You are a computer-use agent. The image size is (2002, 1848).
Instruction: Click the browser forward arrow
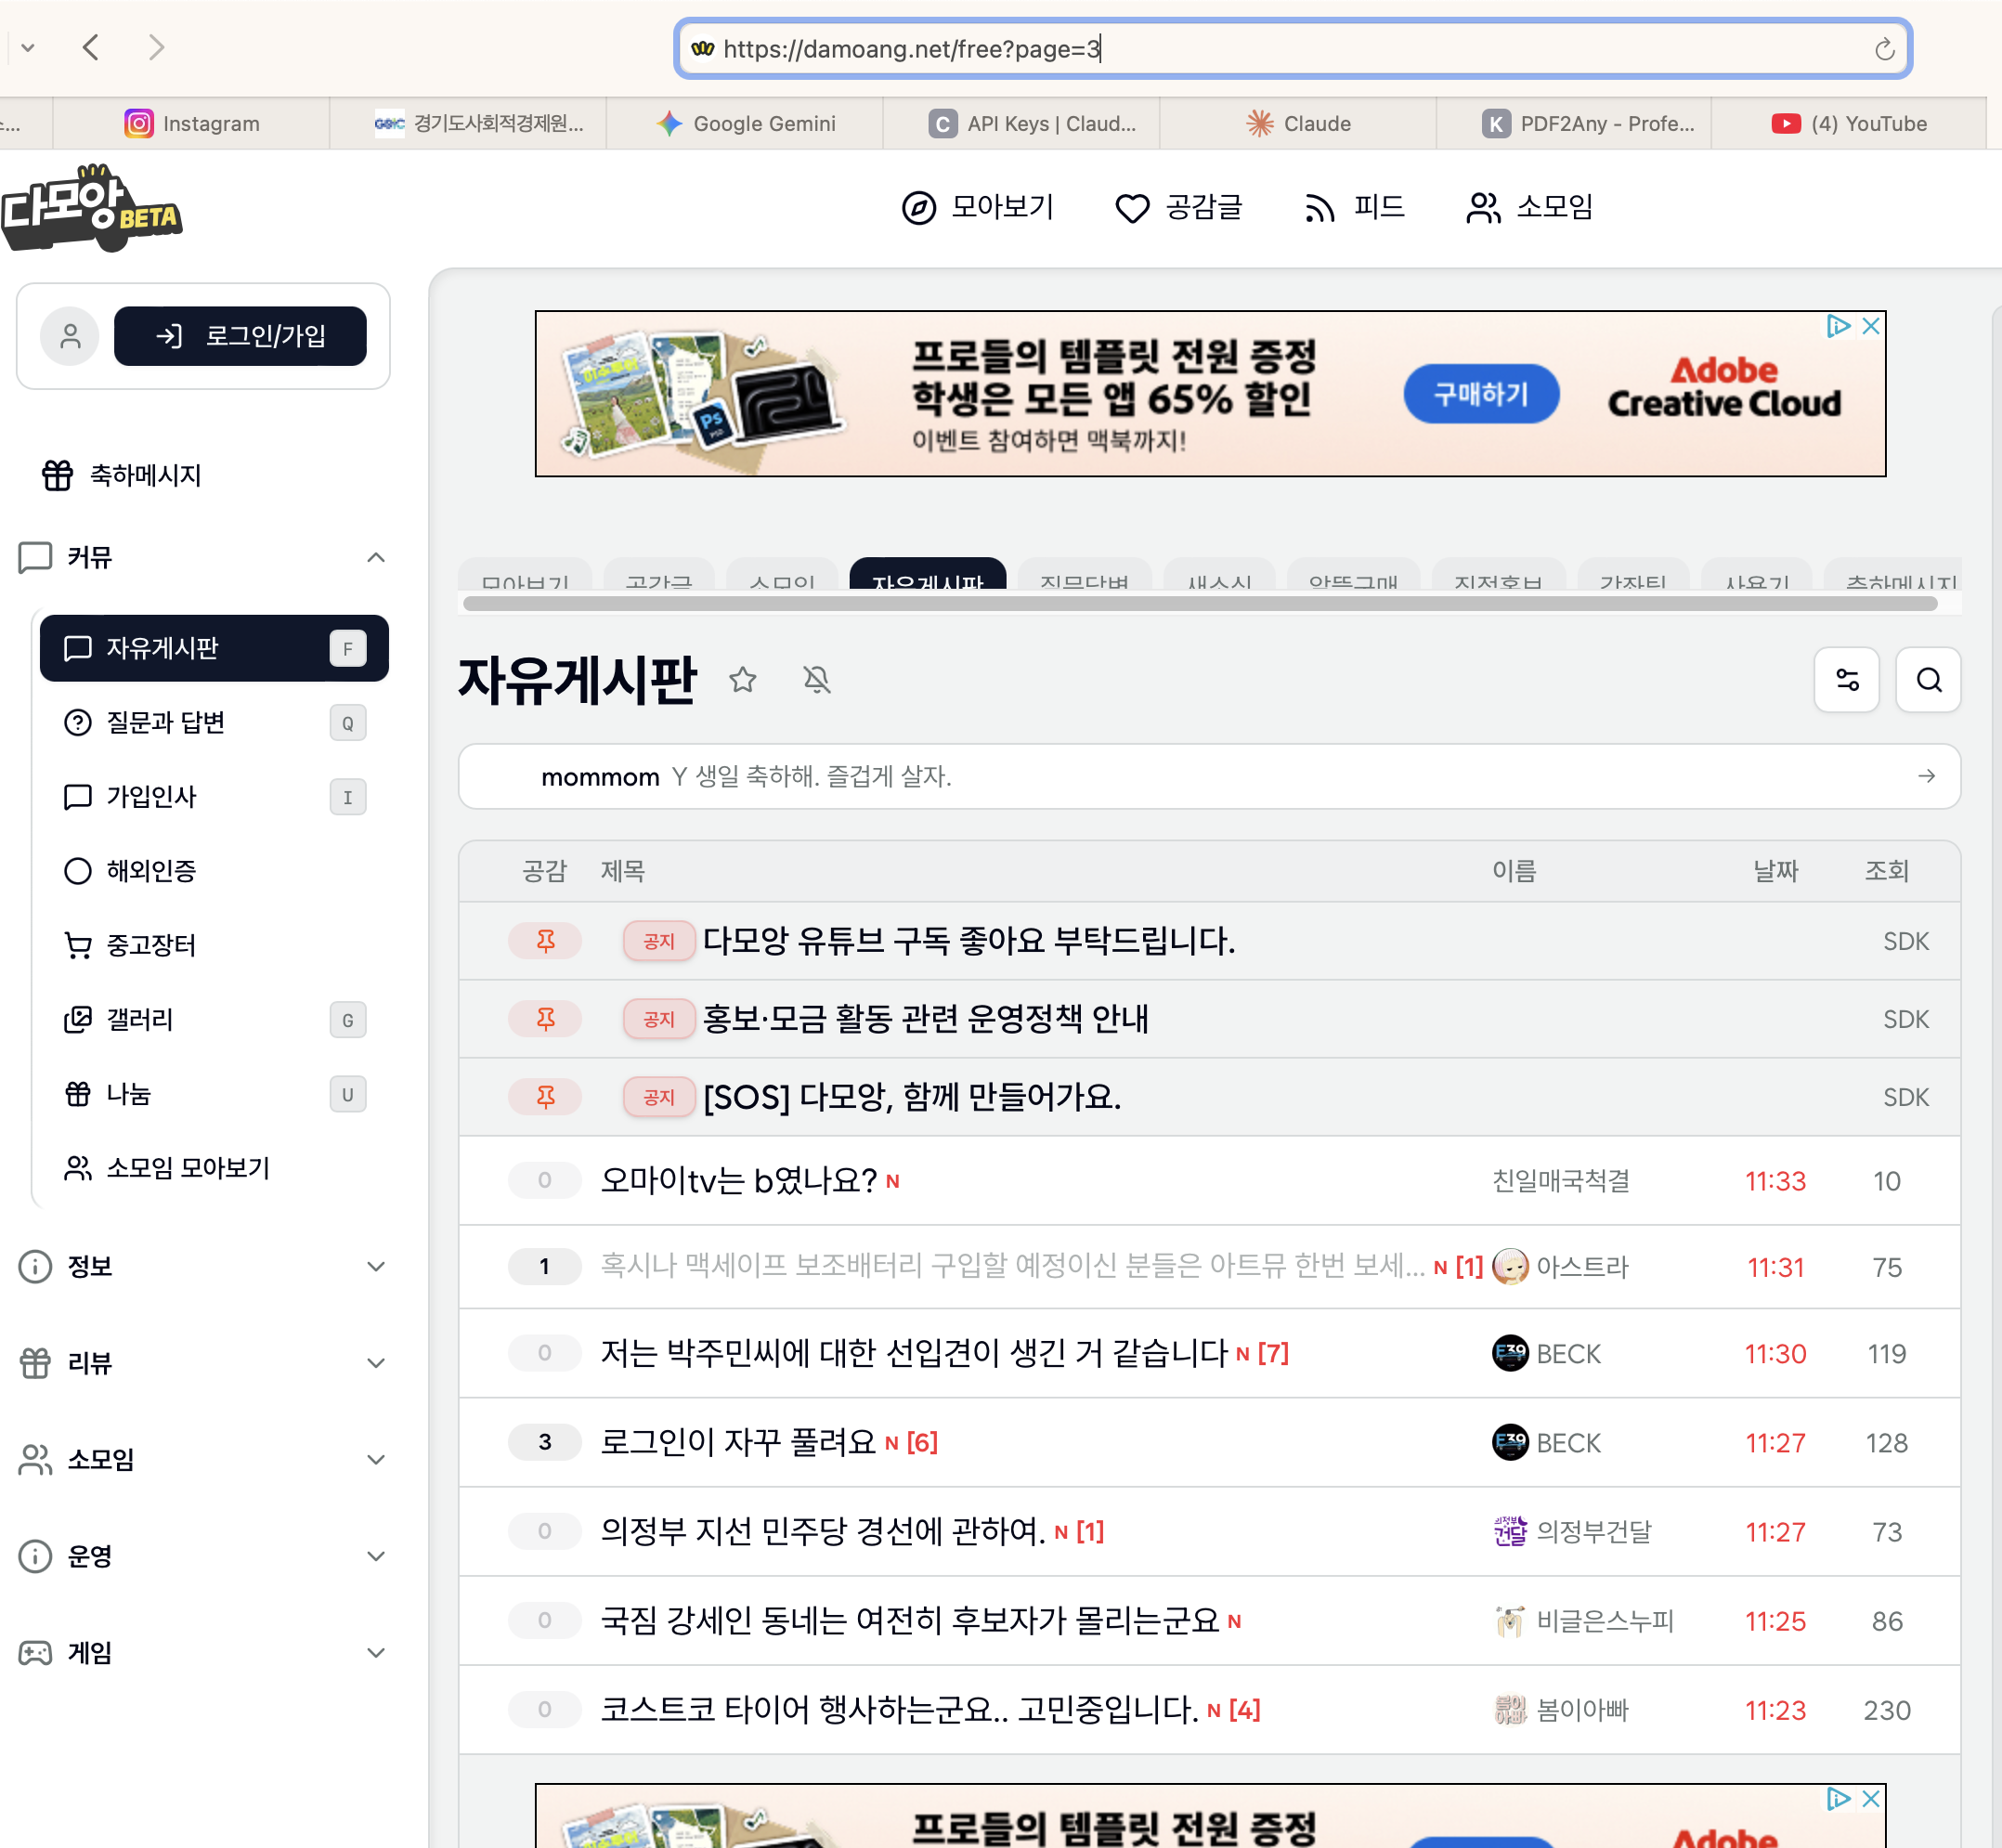point(155,47)
